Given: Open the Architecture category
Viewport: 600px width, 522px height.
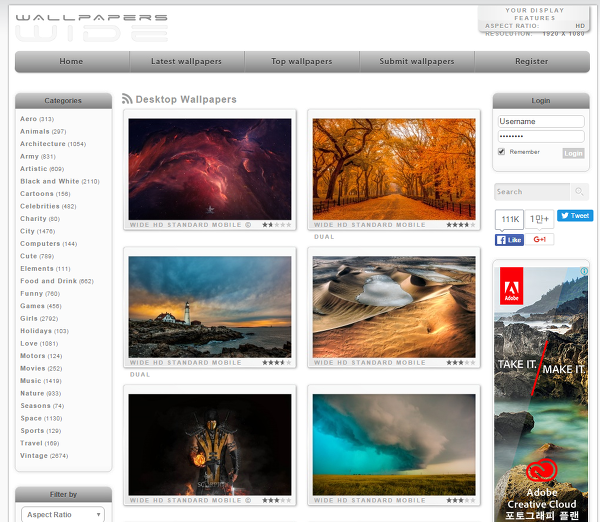Looking at the screenshot, I should (53, 144).
